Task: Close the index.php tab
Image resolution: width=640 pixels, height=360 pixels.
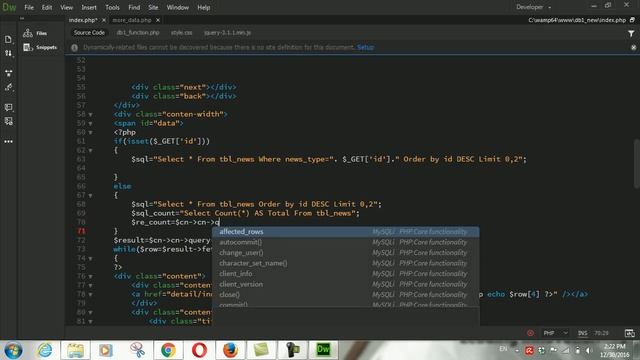Action: click(104, 20)
